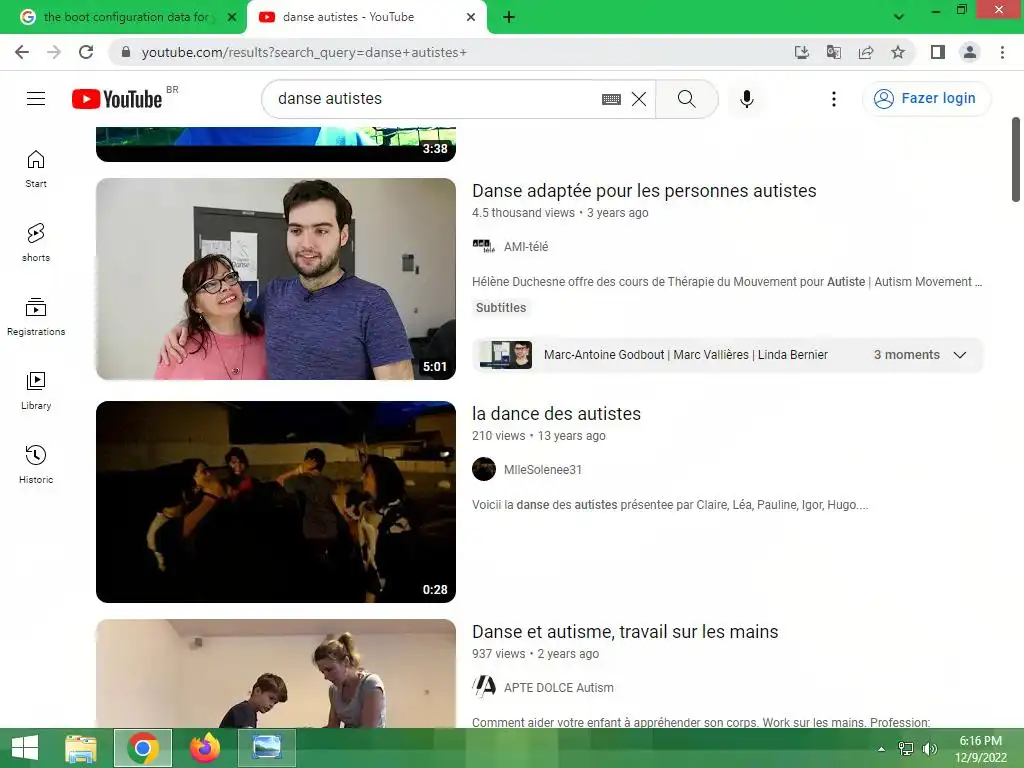Open video la dance des autistes
The height and width of the screenshot is (768, 1024).
(x=556, y=414)
